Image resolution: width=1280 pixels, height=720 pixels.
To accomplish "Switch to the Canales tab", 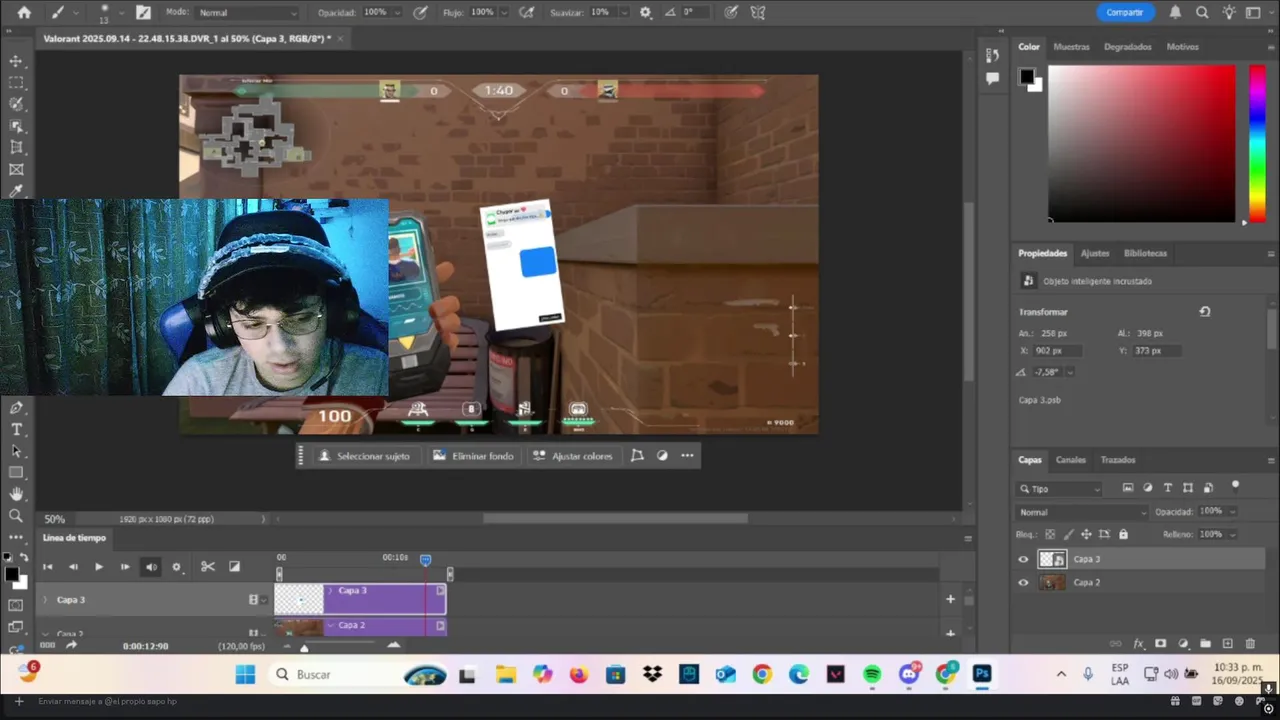I will (1070, 460).
